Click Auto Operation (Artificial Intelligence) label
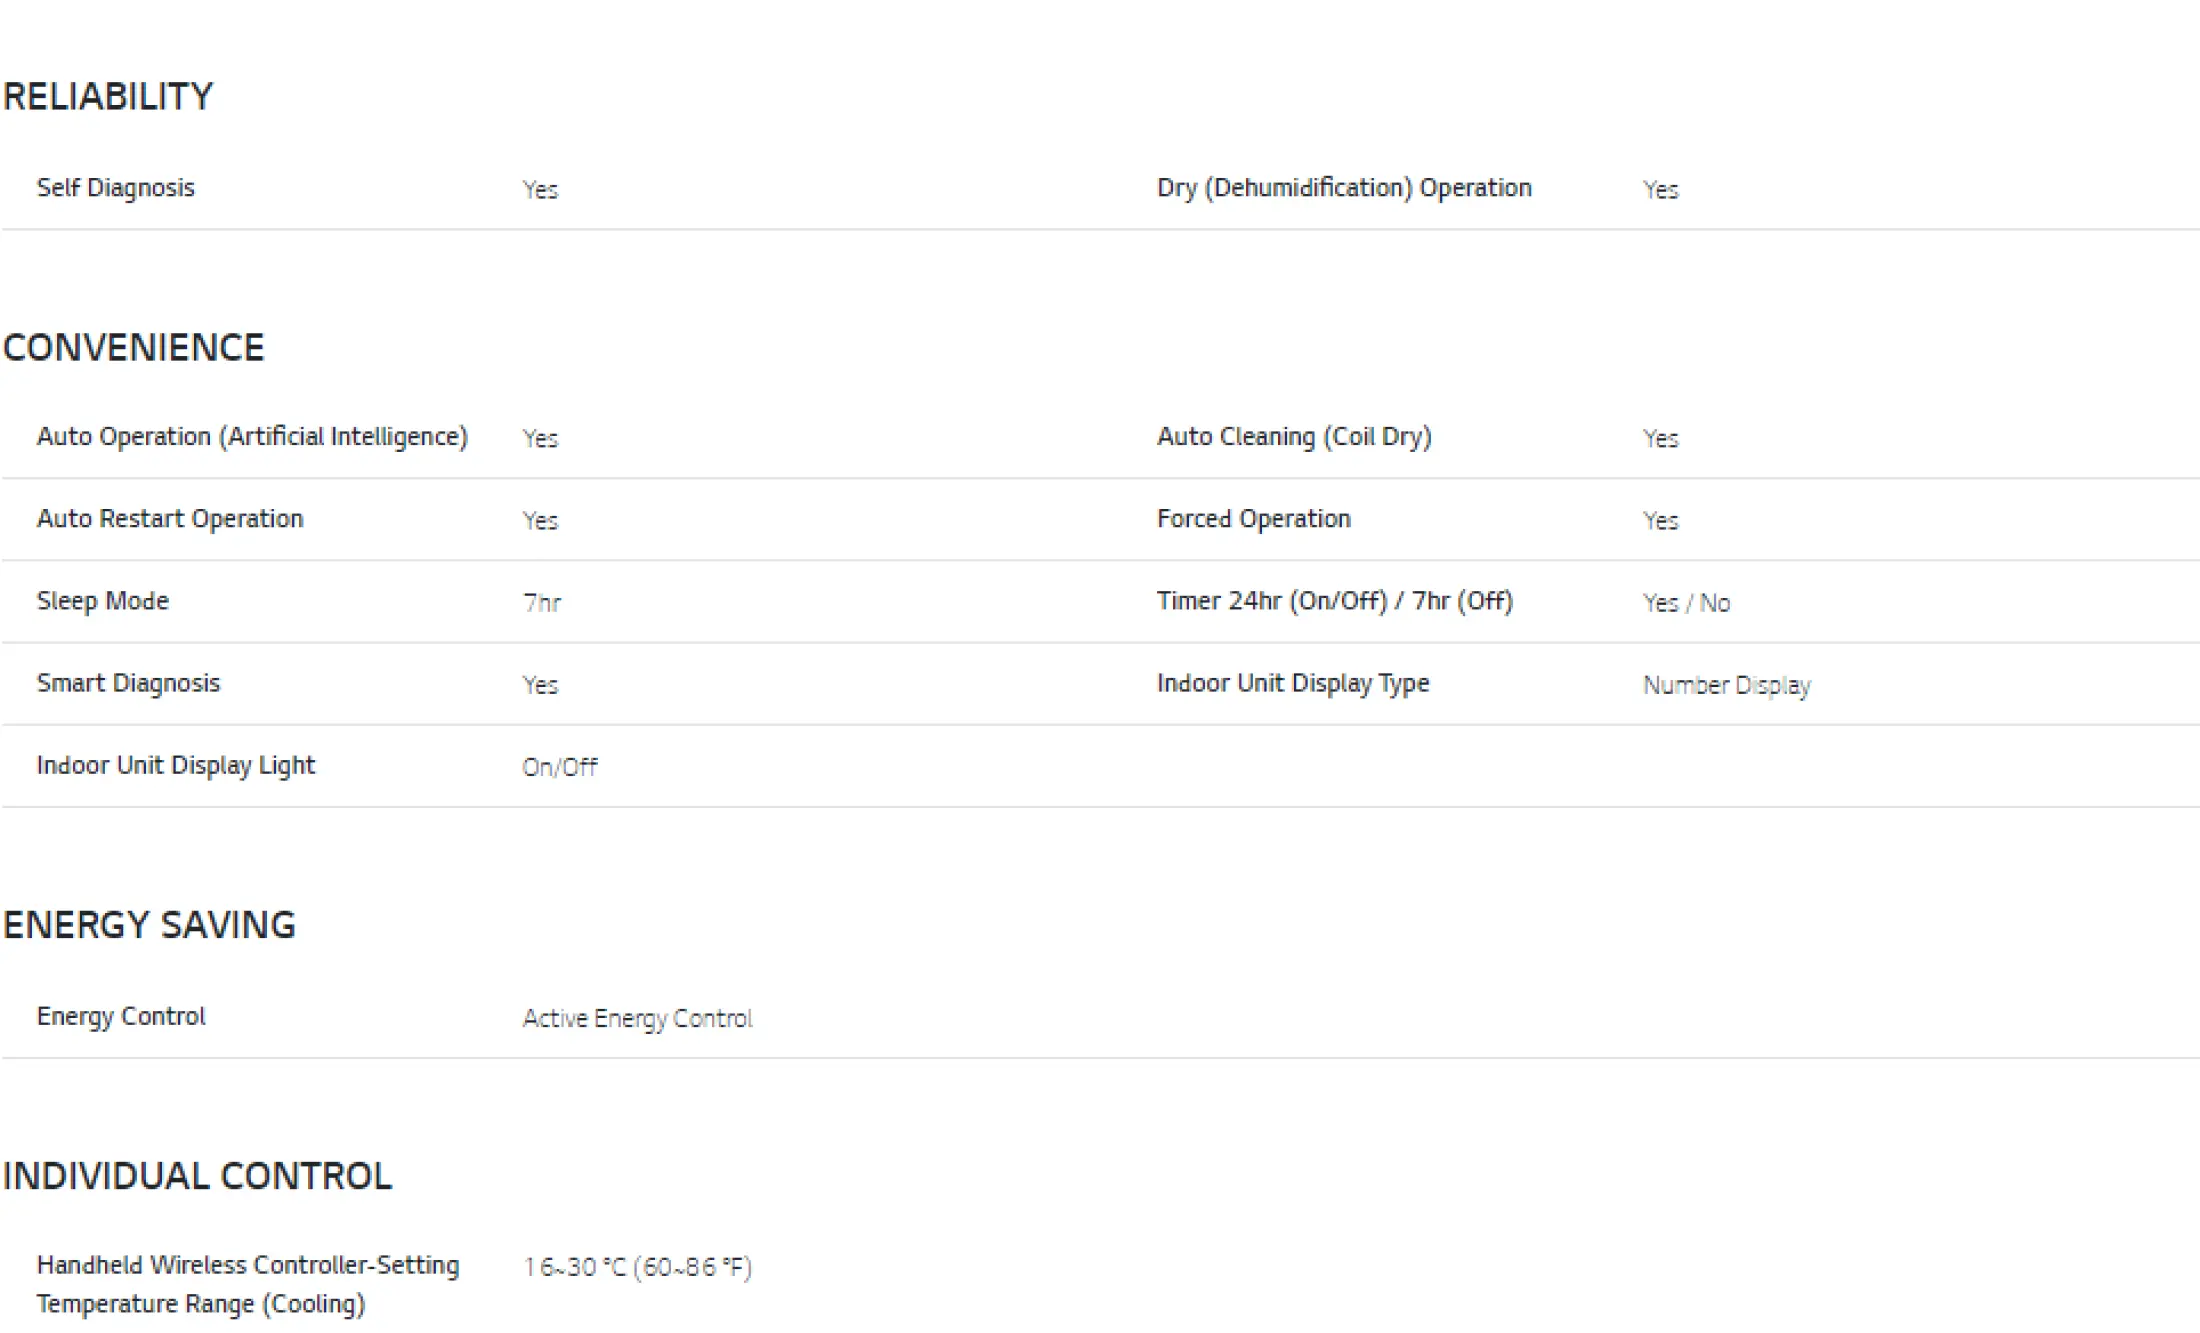Screen dimensions: 2200x1333 coord(252,437)
